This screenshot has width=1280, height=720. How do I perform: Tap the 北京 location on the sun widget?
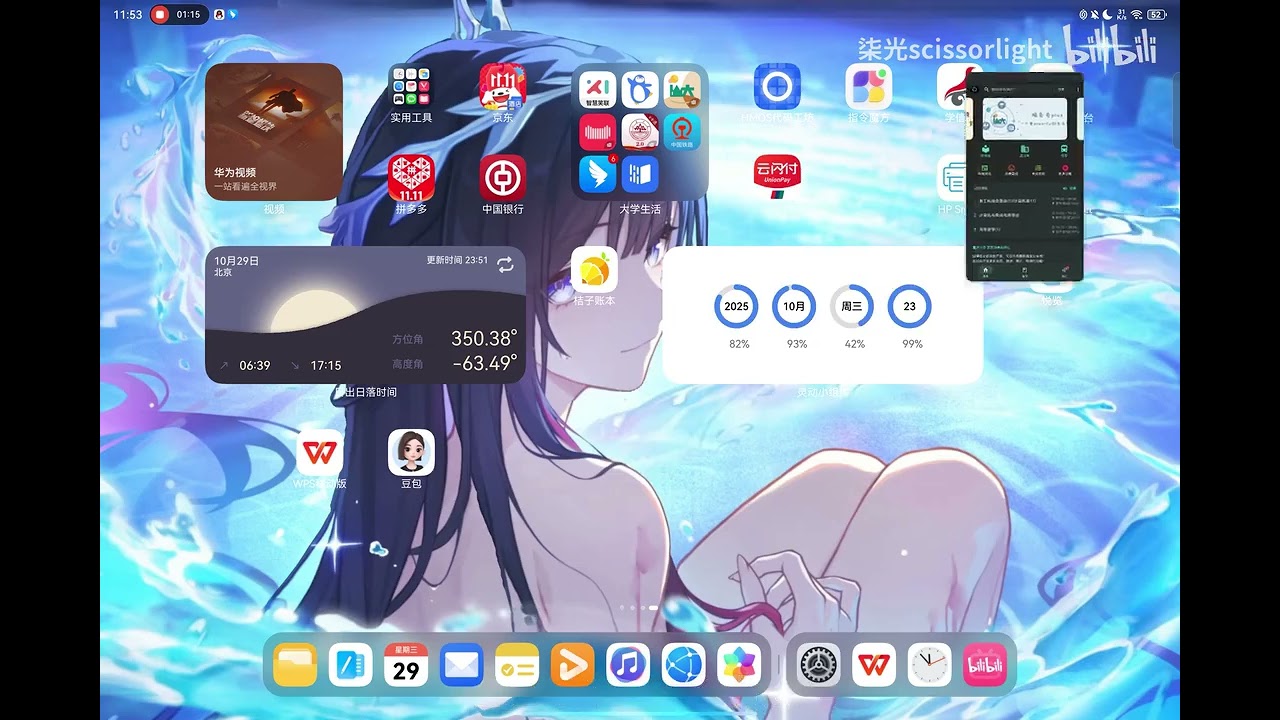click(x=223, y=272)
